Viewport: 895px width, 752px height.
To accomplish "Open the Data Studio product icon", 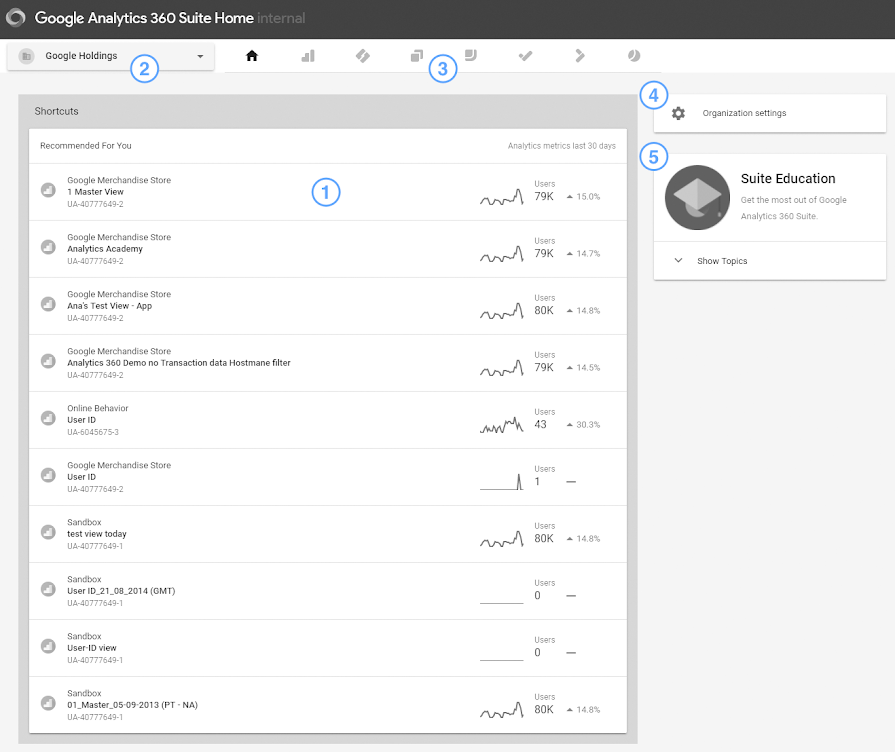I will (x=471, y=55).
